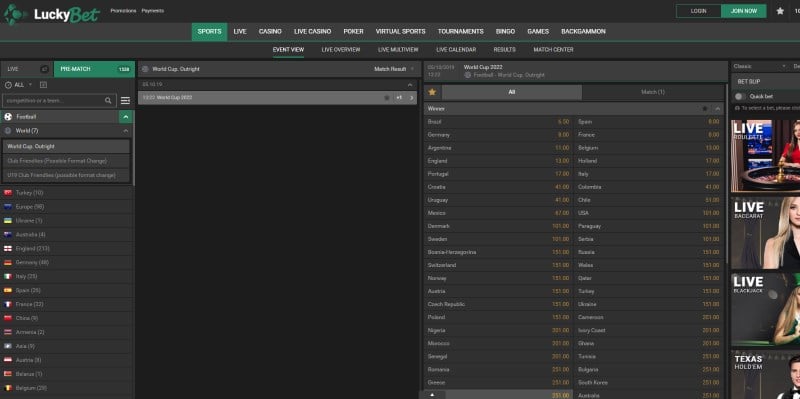Click the search magnifier icon
This screenshot has width=800, height=399.
108,101
